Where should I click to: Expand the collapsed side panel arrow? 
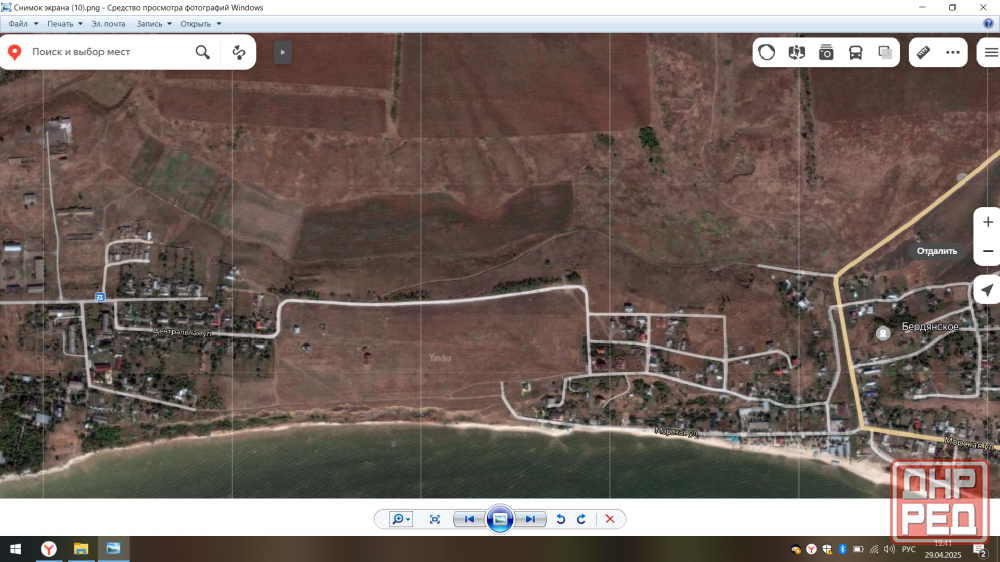(283, 52)
